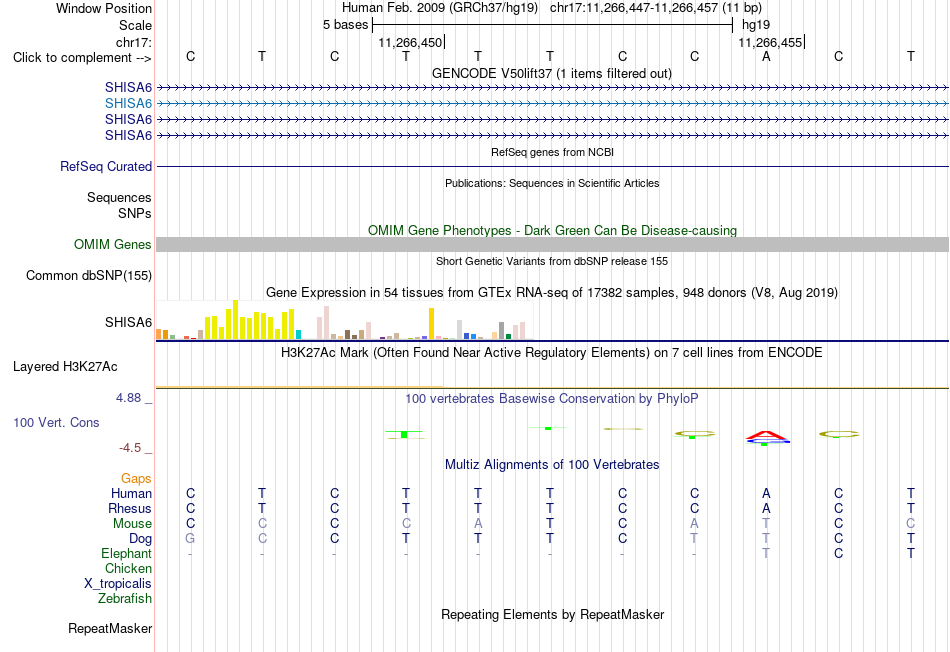Open the "OMIM Gene Phenotypes" green title

(x=552, y=230)
